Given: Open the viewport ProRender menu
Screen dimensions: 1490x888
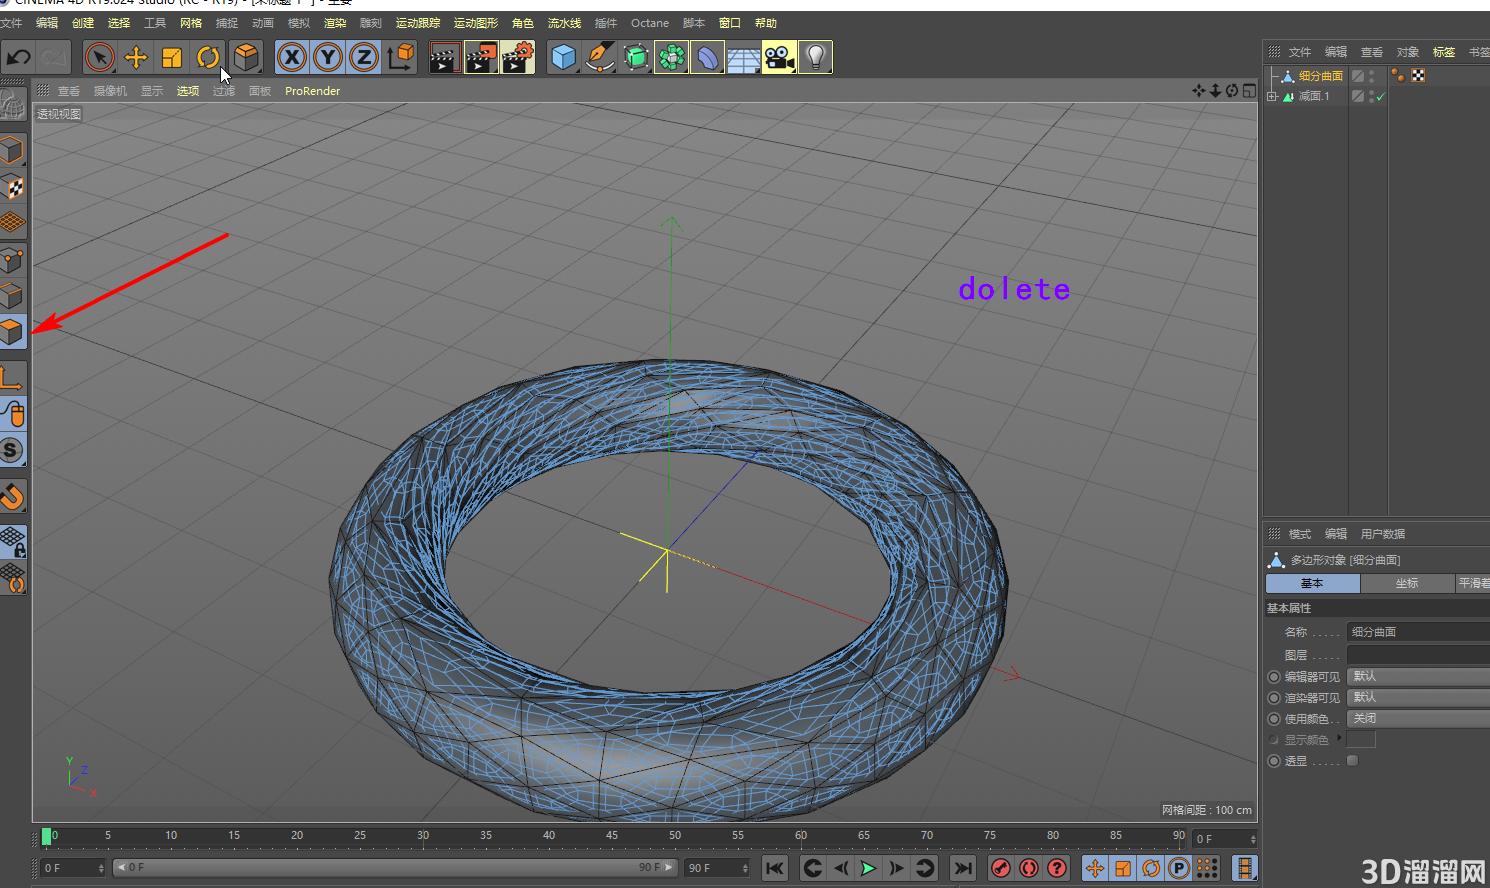Looking at the screenshot, I should tap(312, 91).
